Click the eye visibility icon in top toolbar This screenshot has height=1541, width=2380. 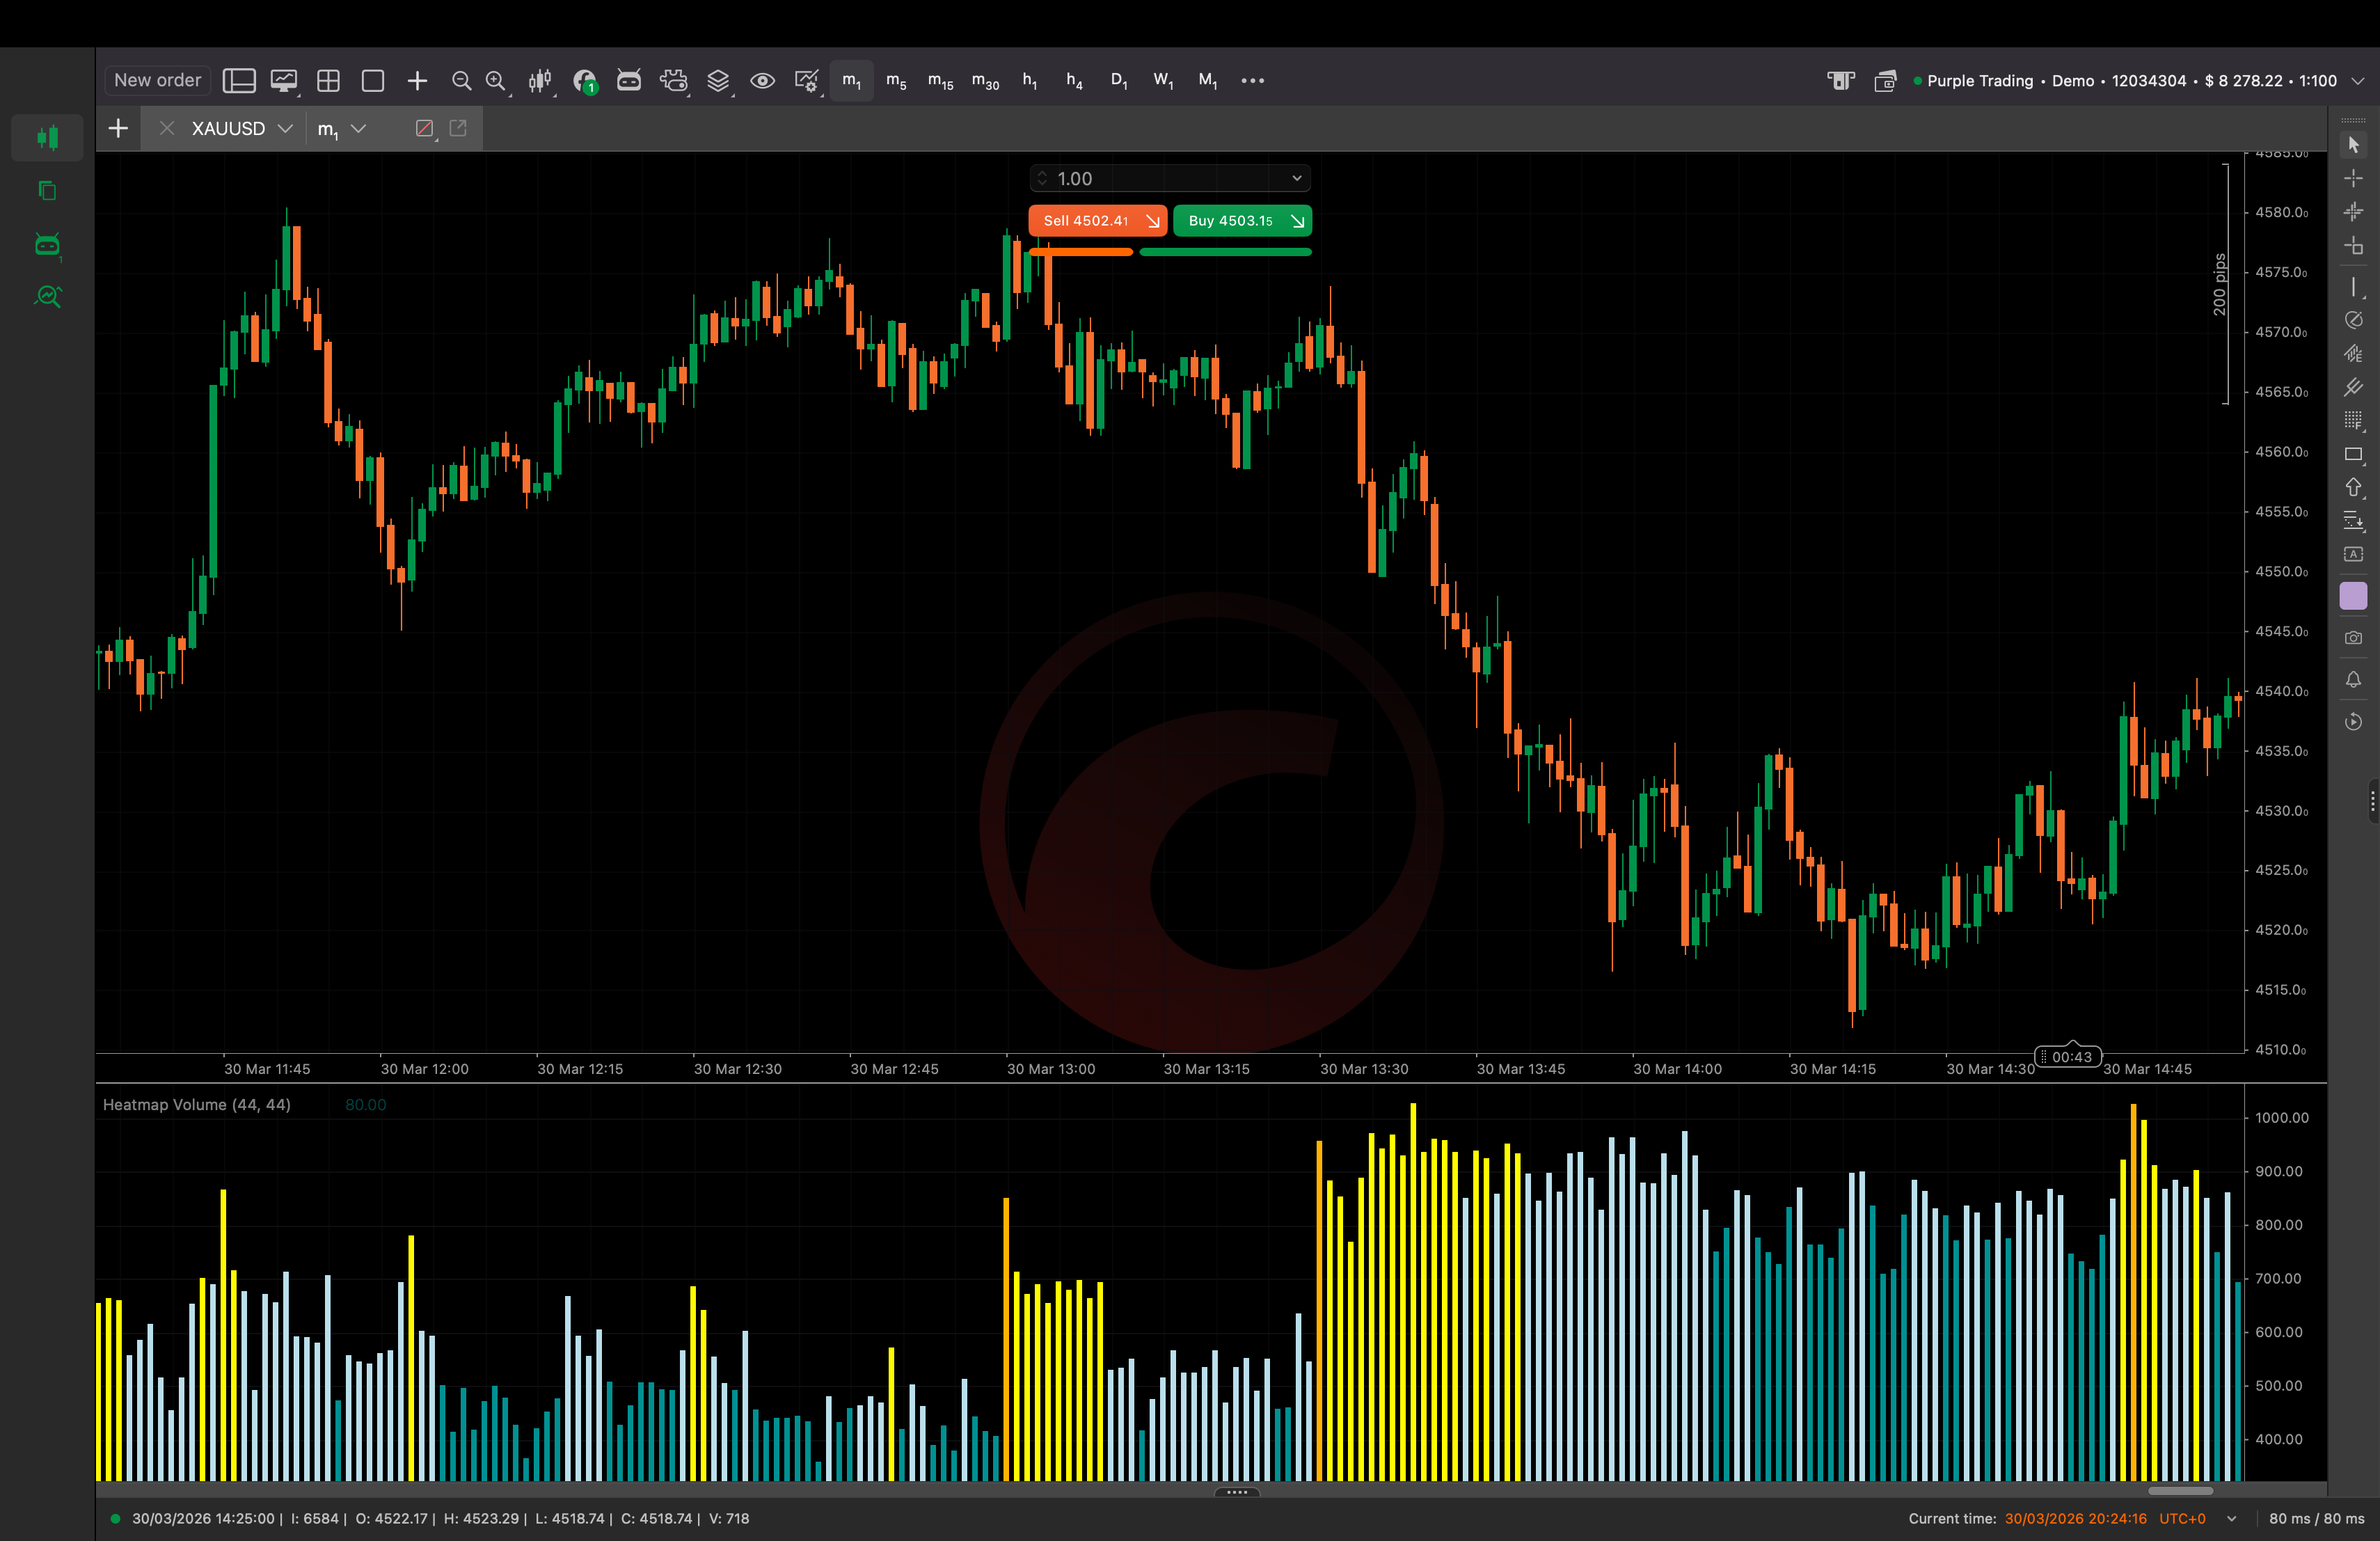(x=763, y=80)
